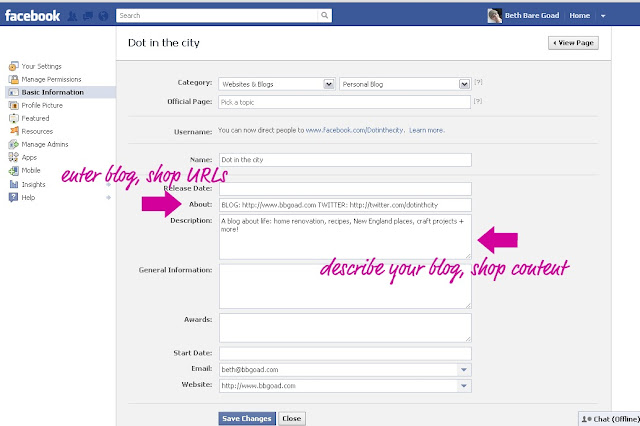Image resolution: width=640 pixels, height=426 pixels.
Task: Open messages icon in header
Action: pyautogui.click(x=87, y=16)
